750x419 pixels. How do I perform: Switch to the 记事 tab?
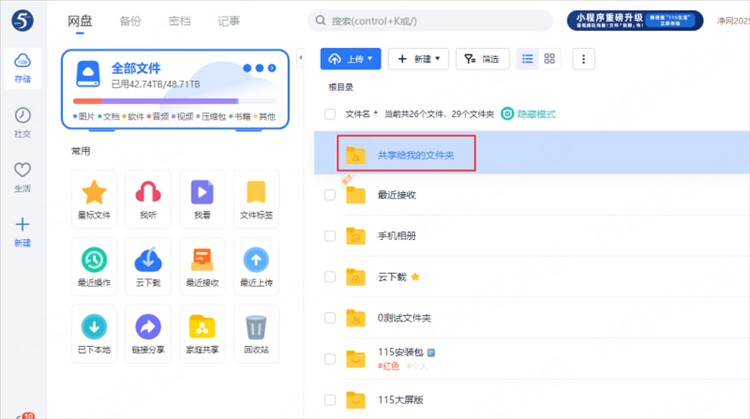click(229, 21)
